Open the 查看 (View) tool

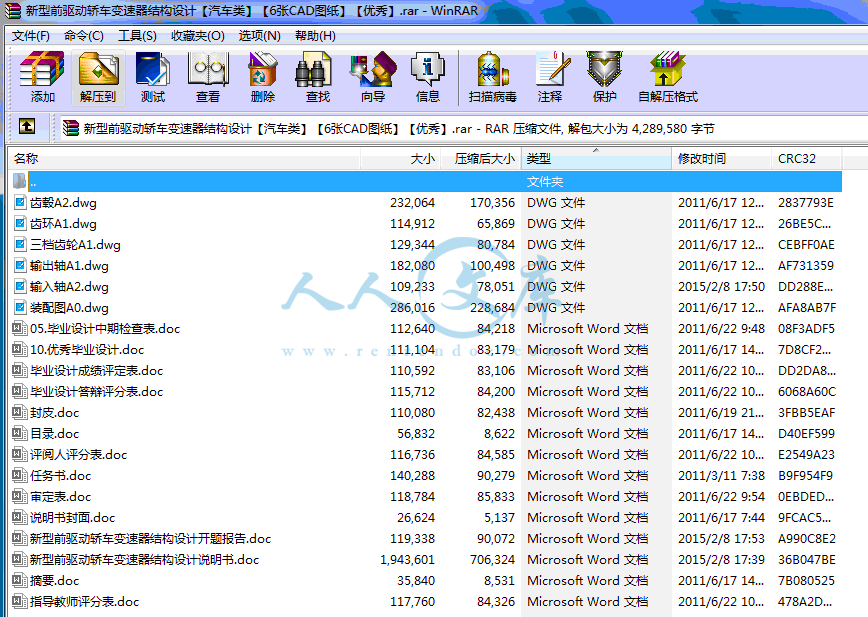(208, 77)
